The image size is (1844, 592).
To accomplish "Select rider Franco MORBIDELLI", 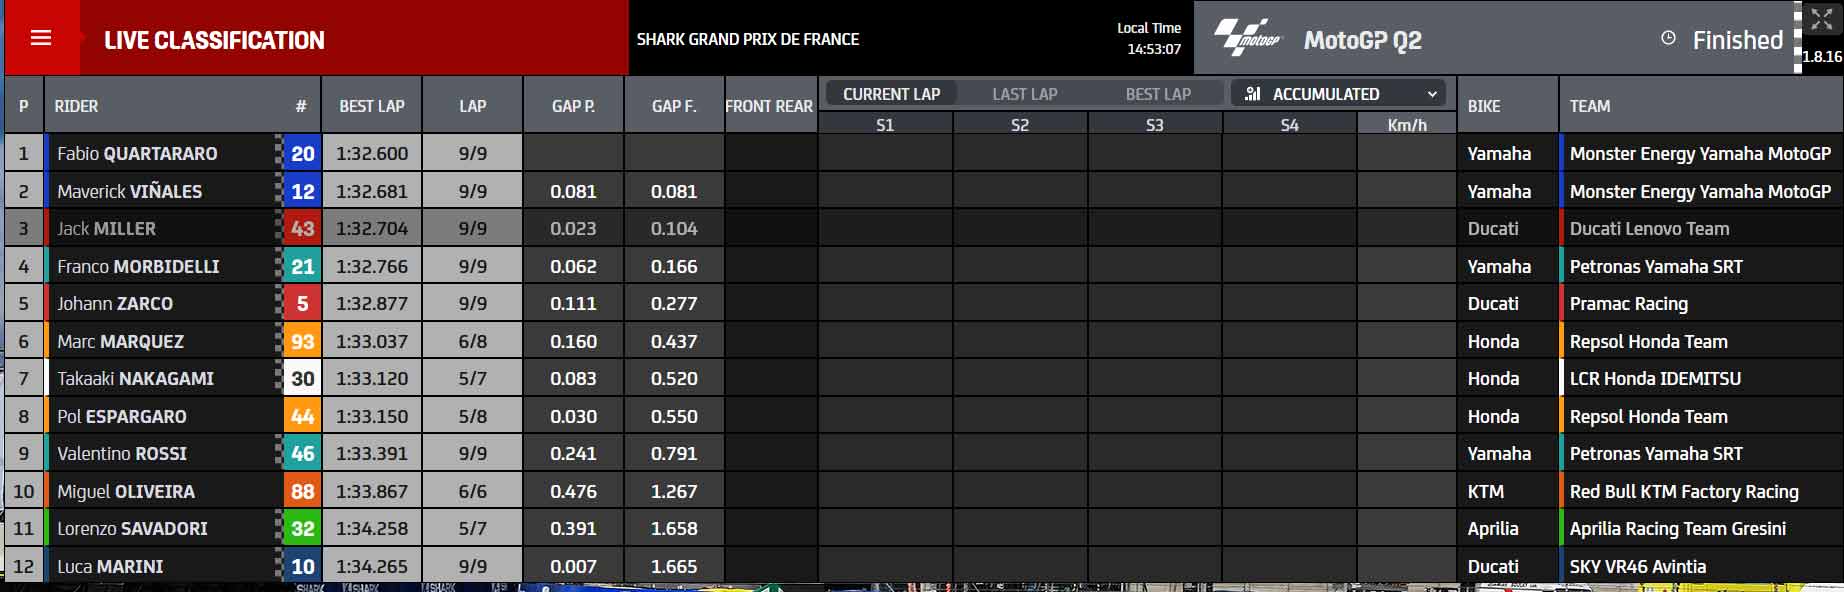I will [x=138, y=266].
